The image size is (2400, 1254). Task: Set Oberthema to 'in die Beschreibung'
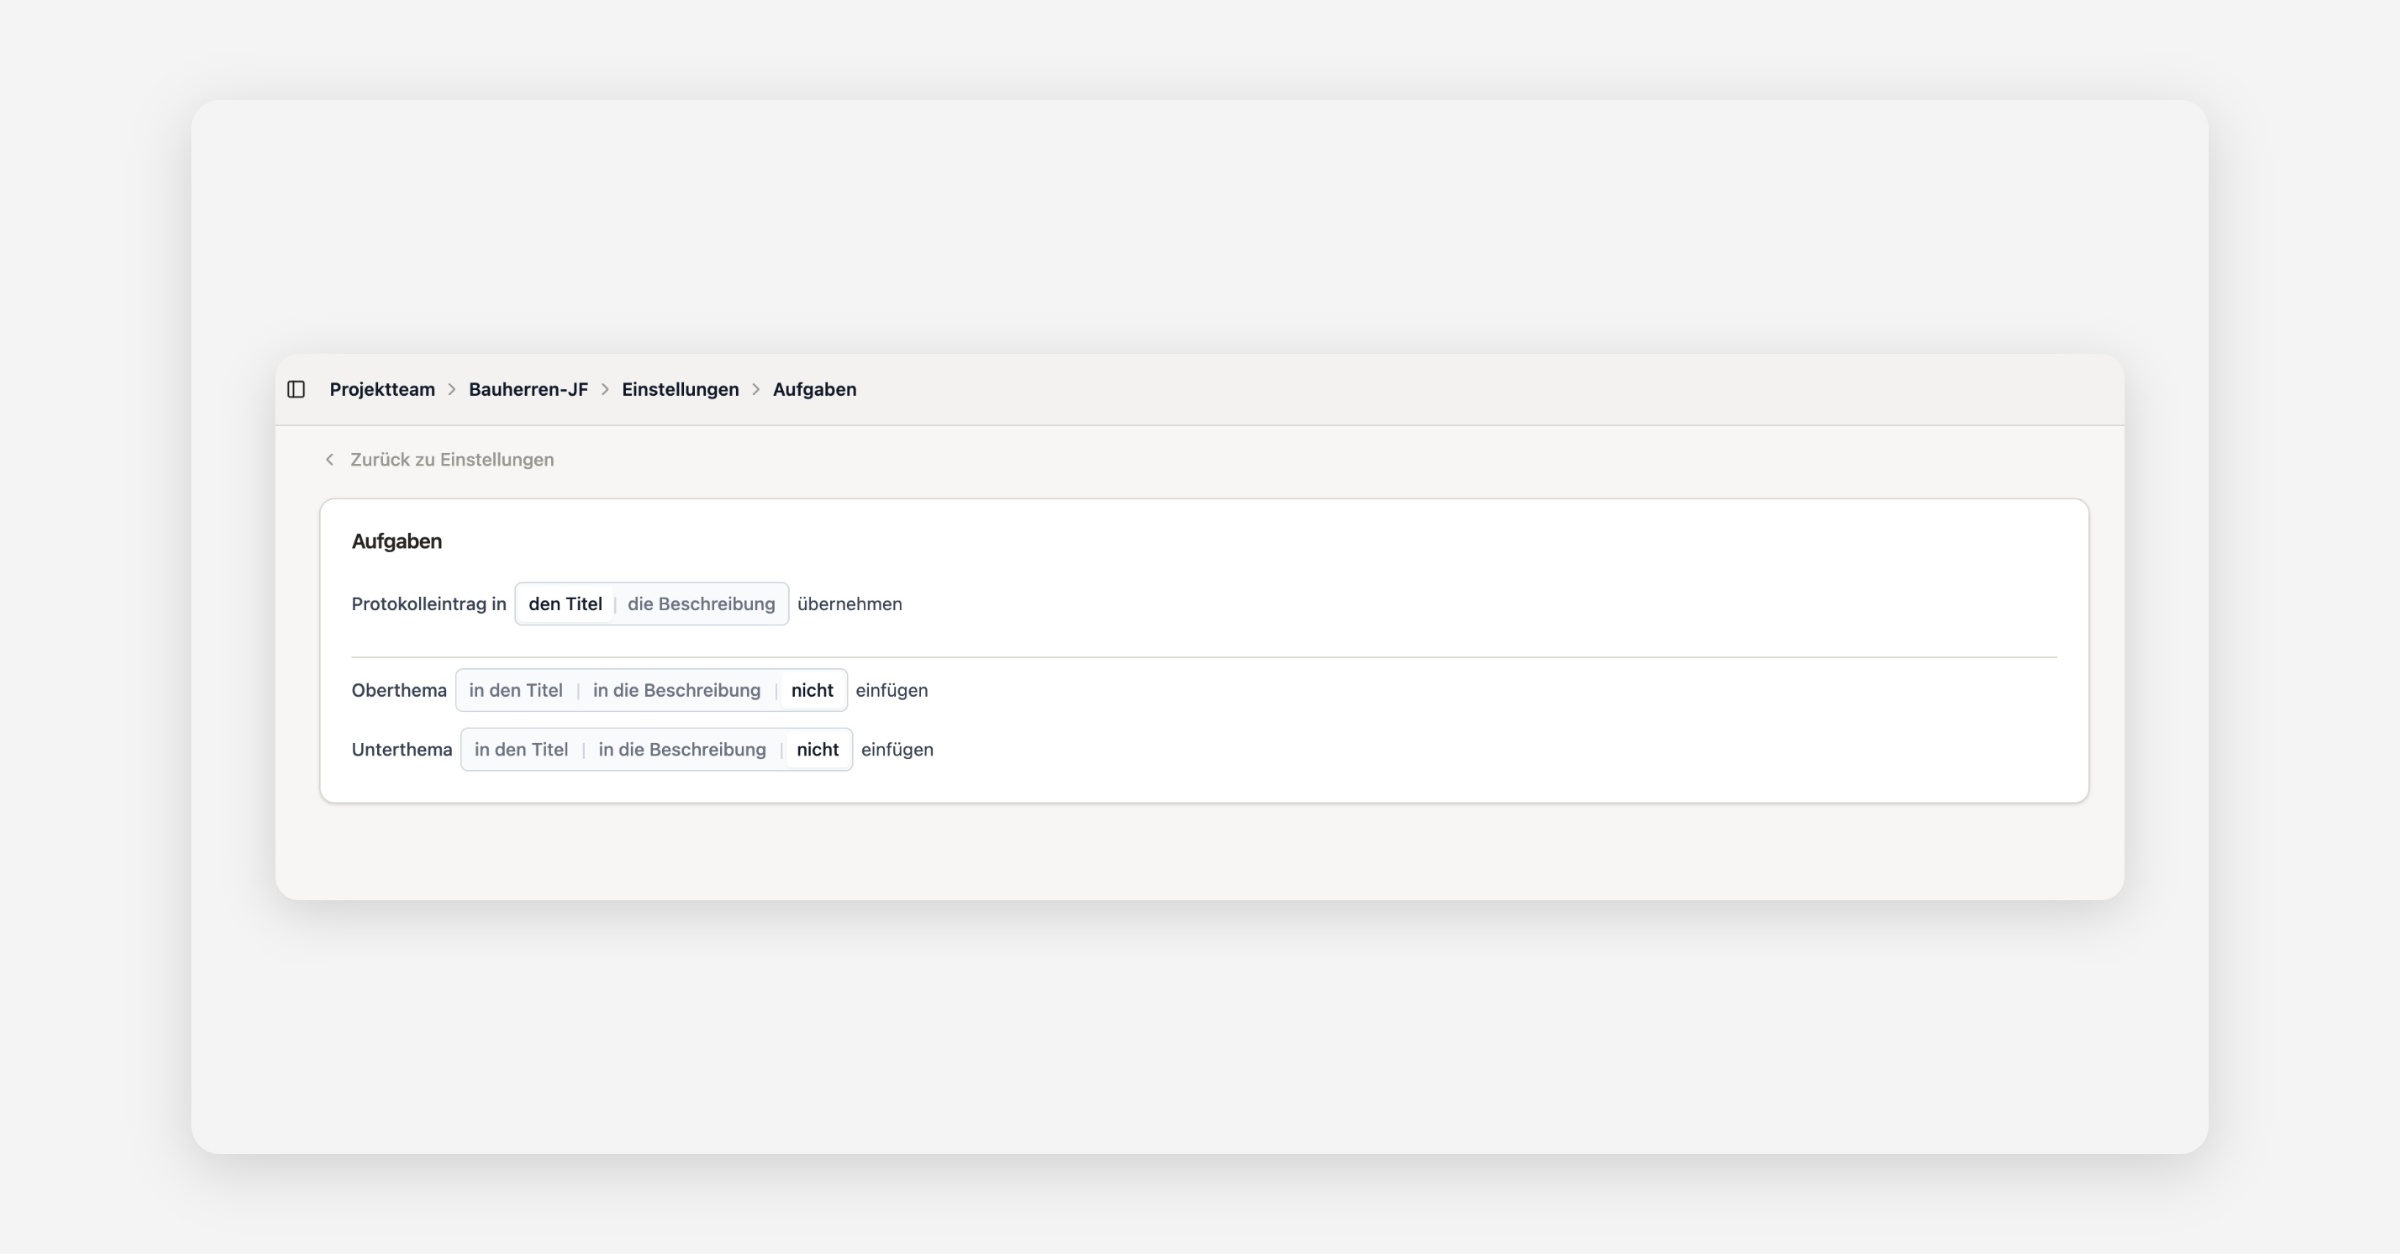tap(676, 690)
